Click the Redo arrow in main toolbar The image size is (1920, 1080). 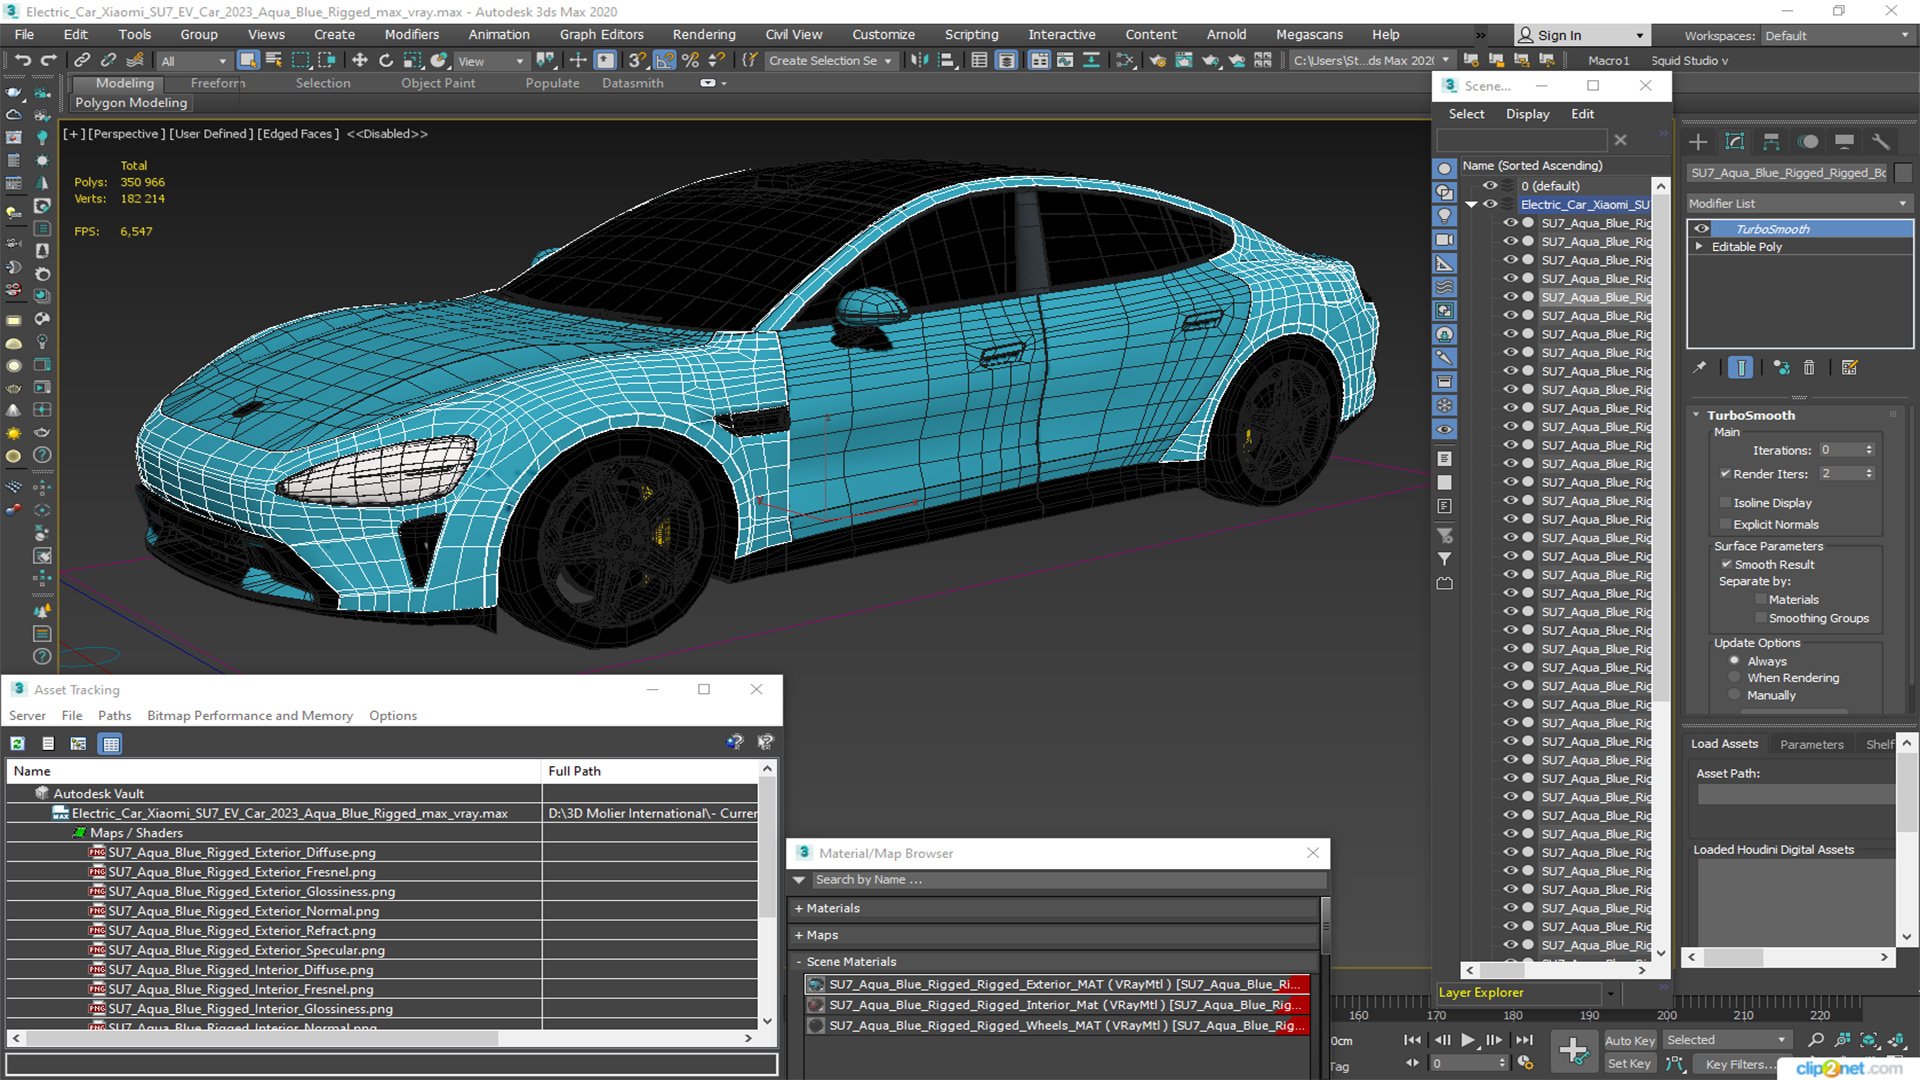[x=48, y=60]
